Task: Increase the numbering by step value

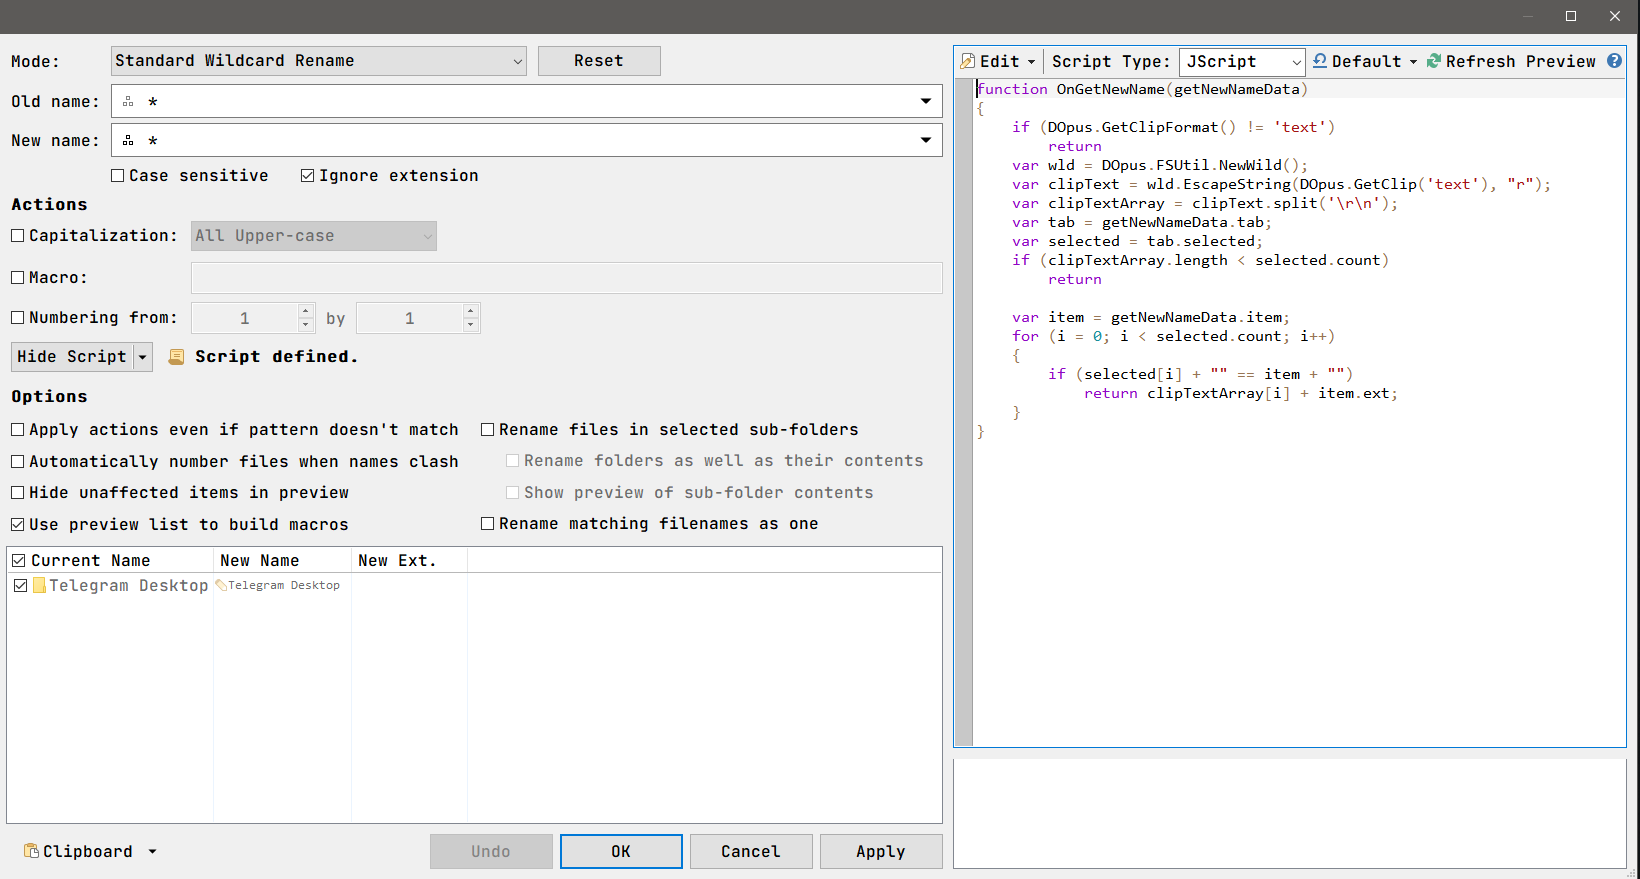Action: 471,311
